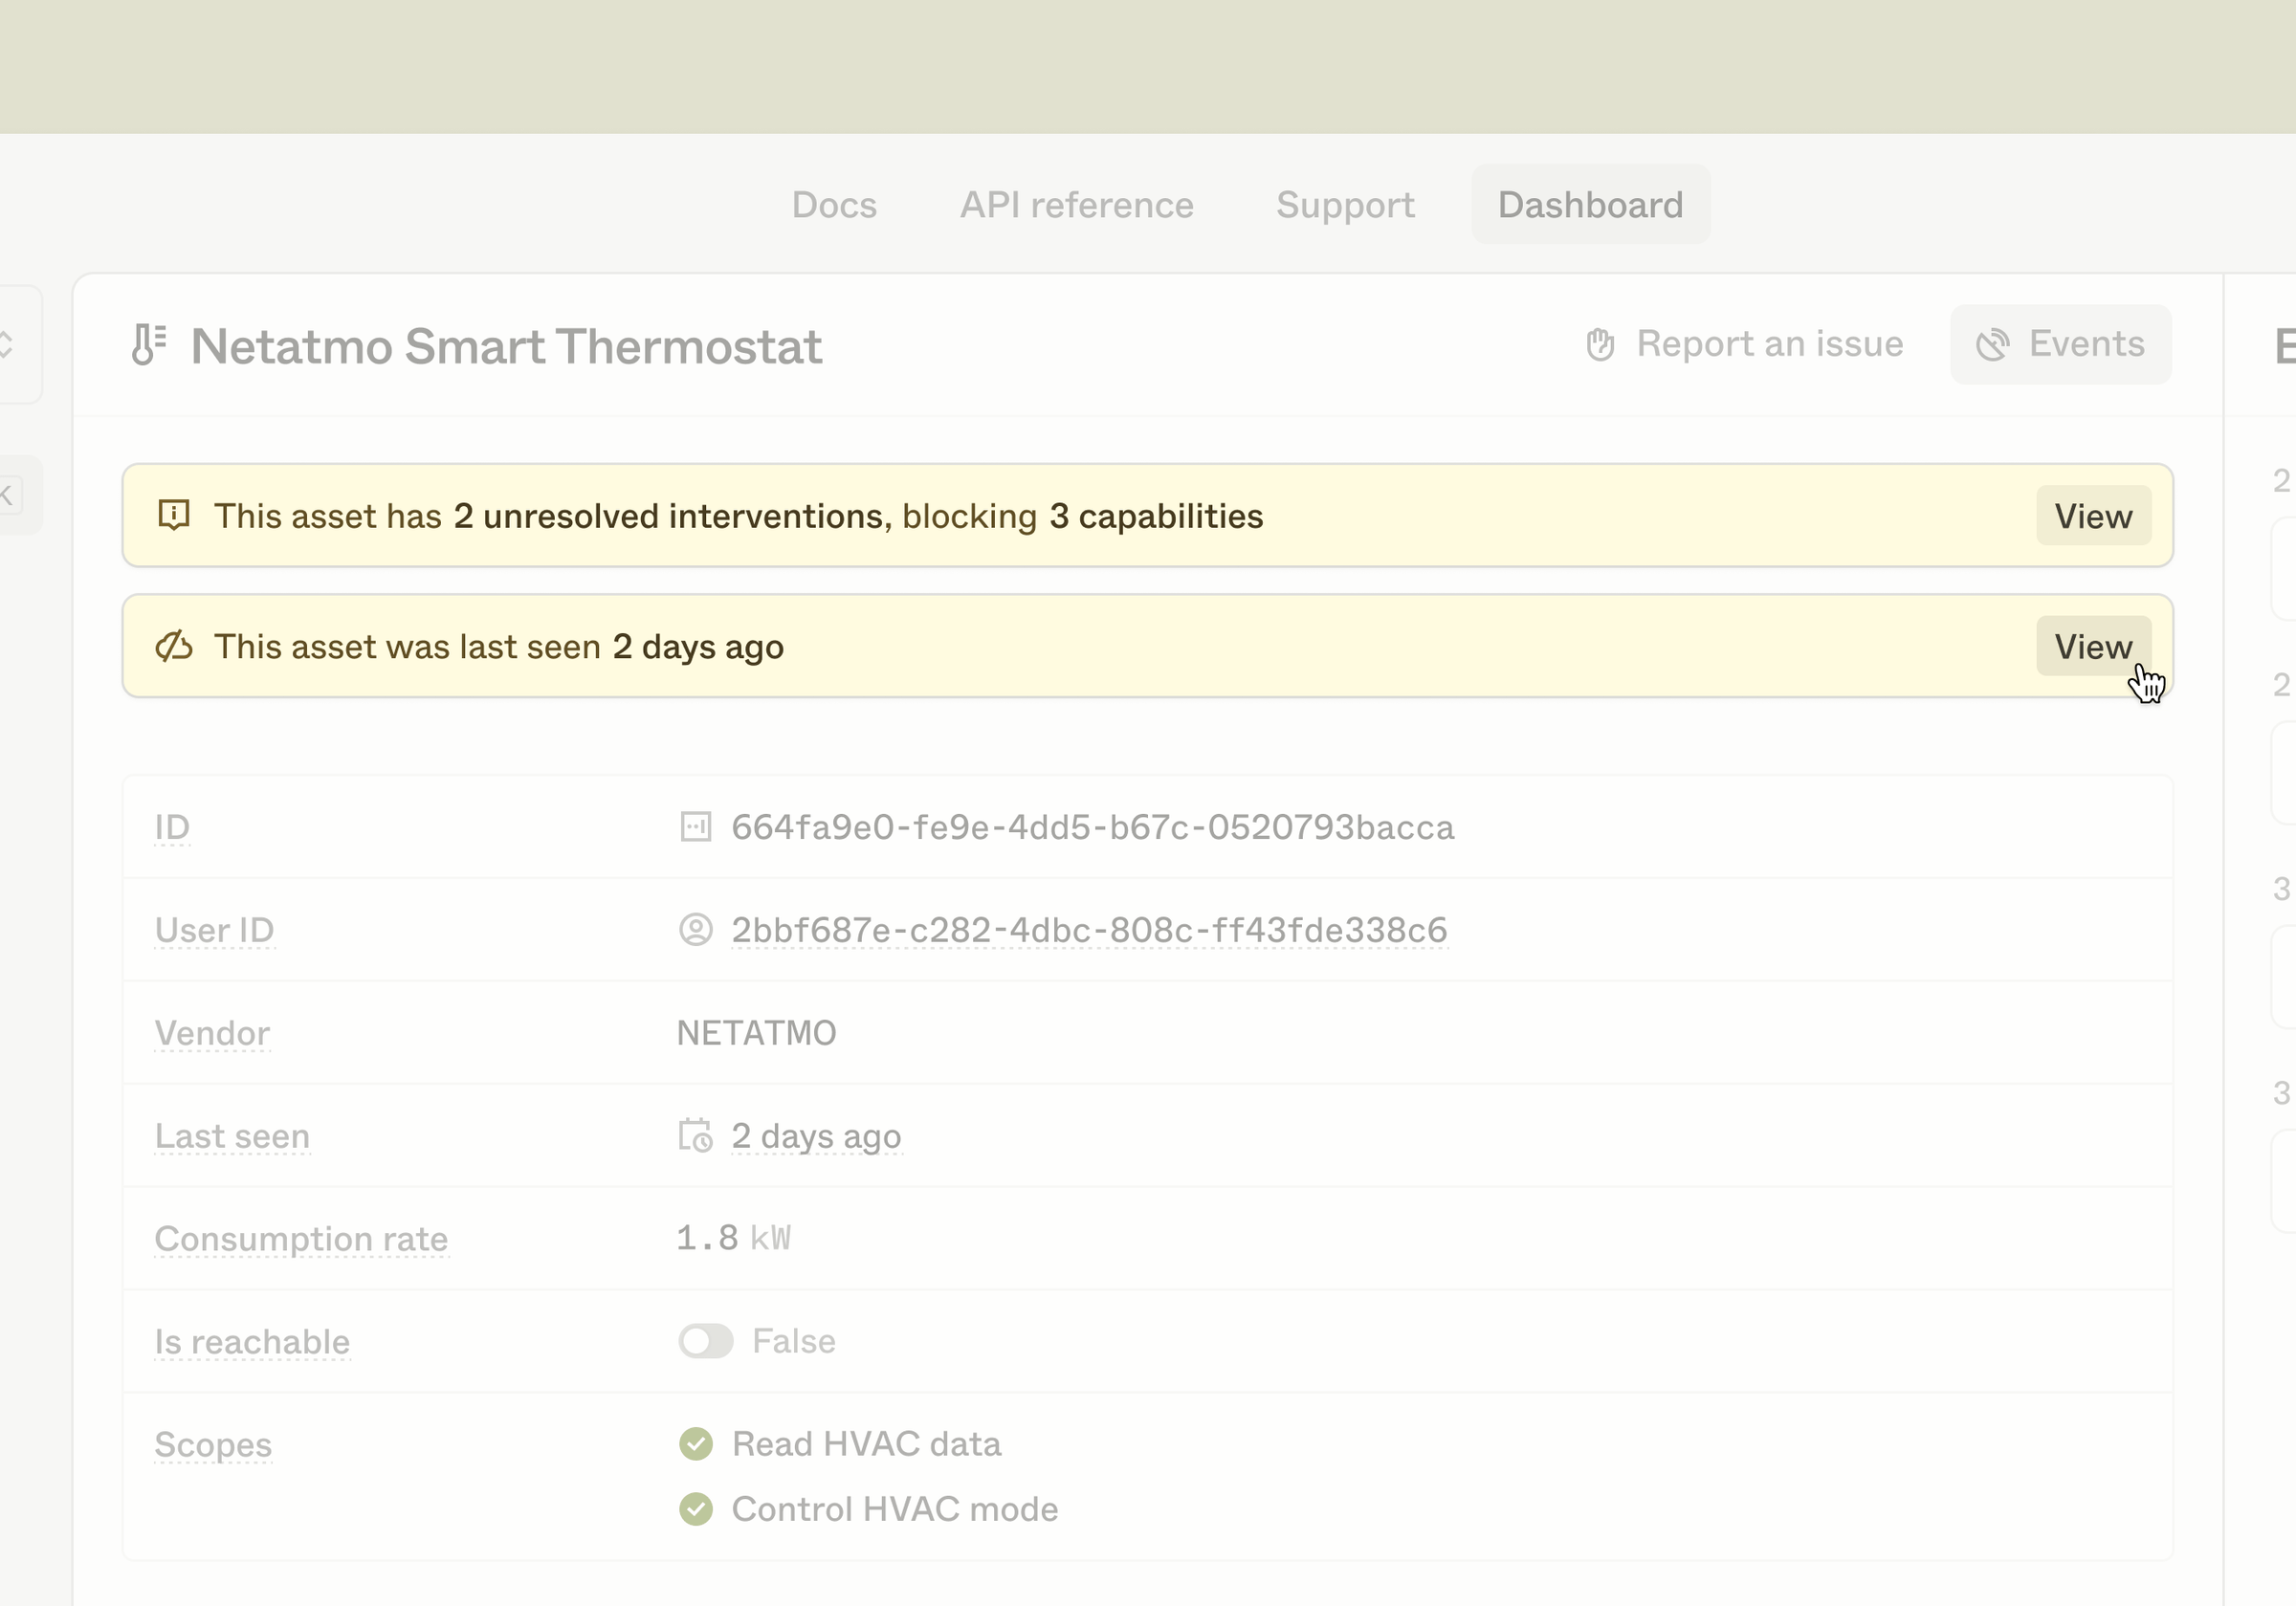
Task: Click the user icon next to User ID value
Action: coord(695,930)
